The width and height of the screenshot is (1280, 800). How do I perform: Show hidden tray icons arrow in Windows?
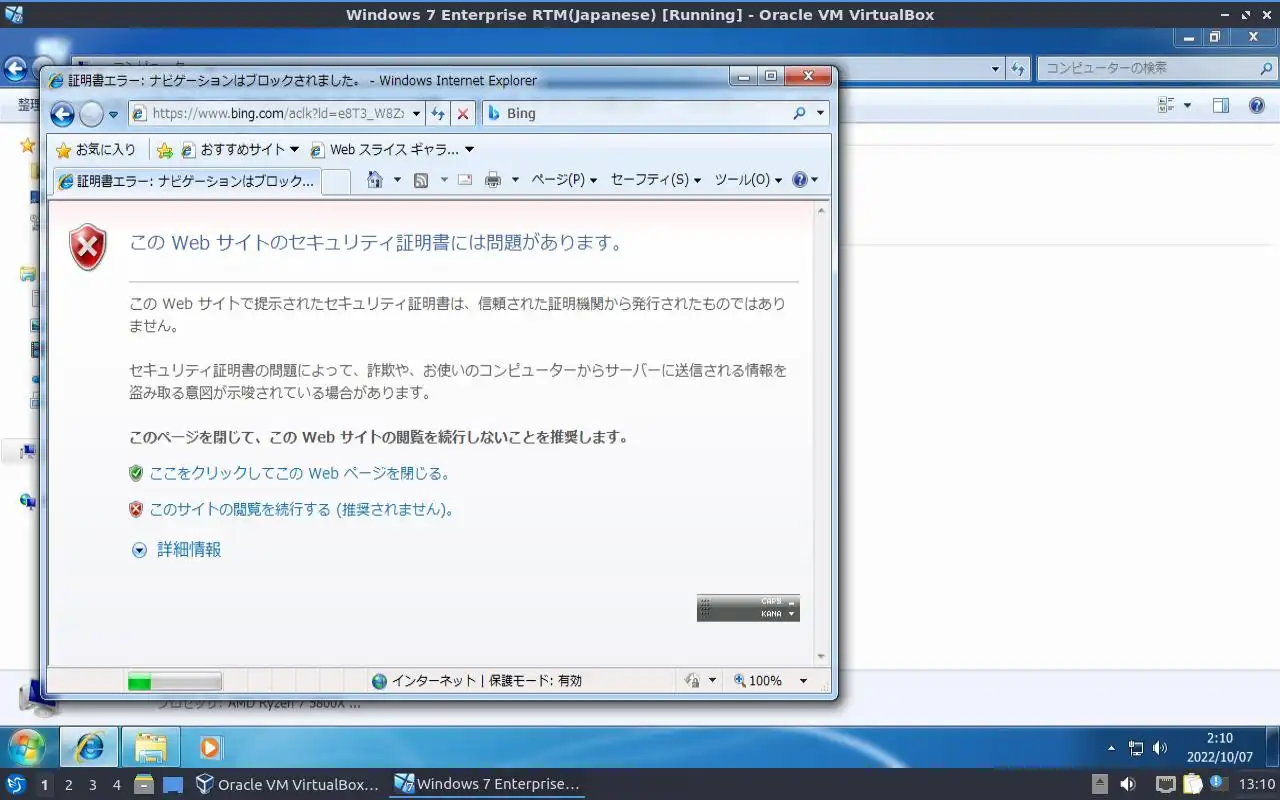coord(1112,748)
